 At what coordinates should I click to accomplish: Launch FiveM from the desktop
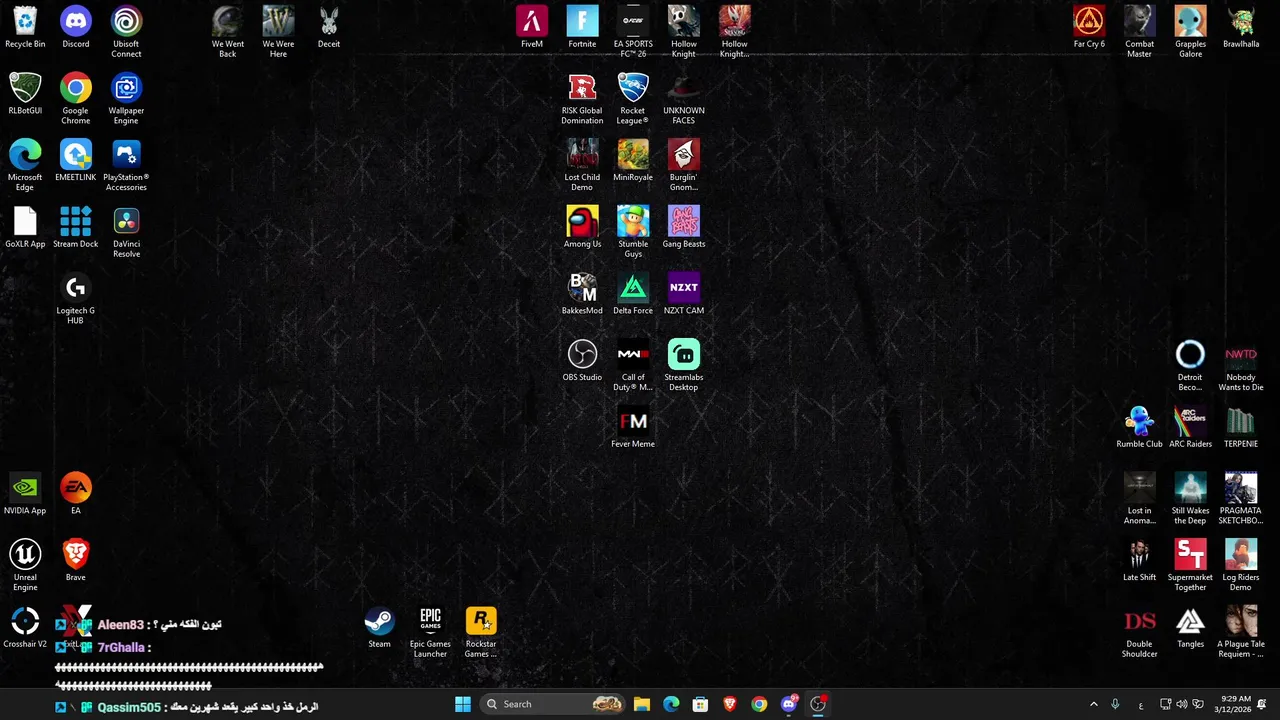[532, 28]
